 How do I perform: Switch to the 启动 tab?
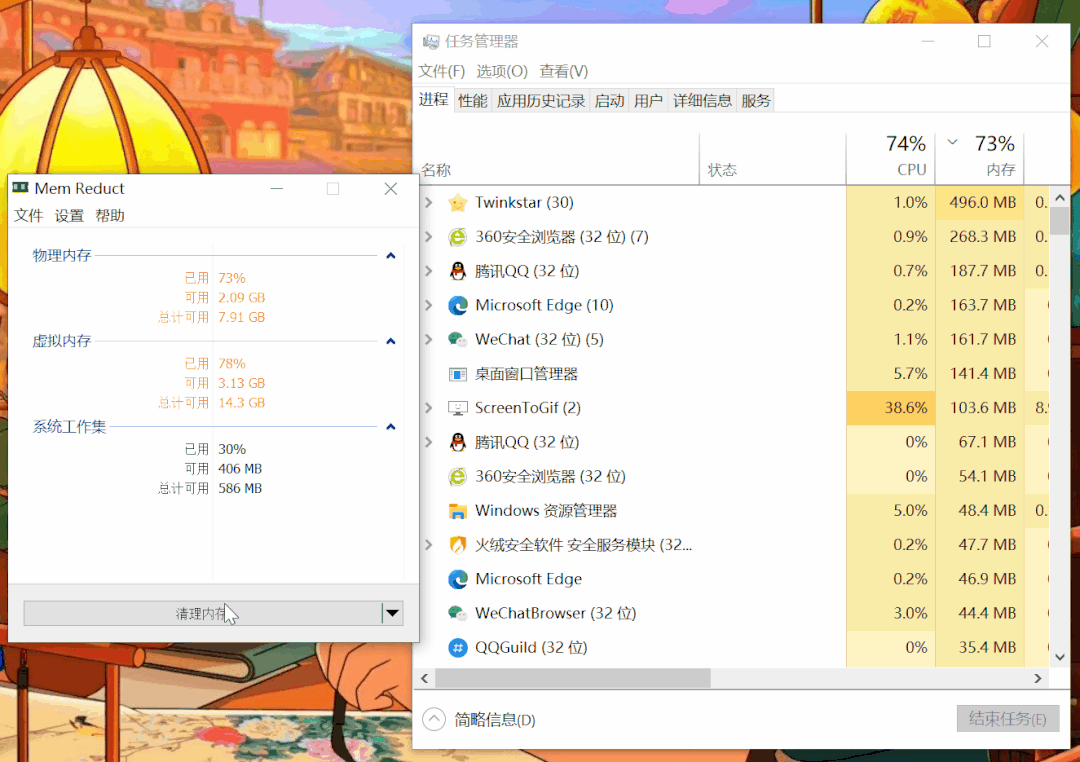pos(609,101)
